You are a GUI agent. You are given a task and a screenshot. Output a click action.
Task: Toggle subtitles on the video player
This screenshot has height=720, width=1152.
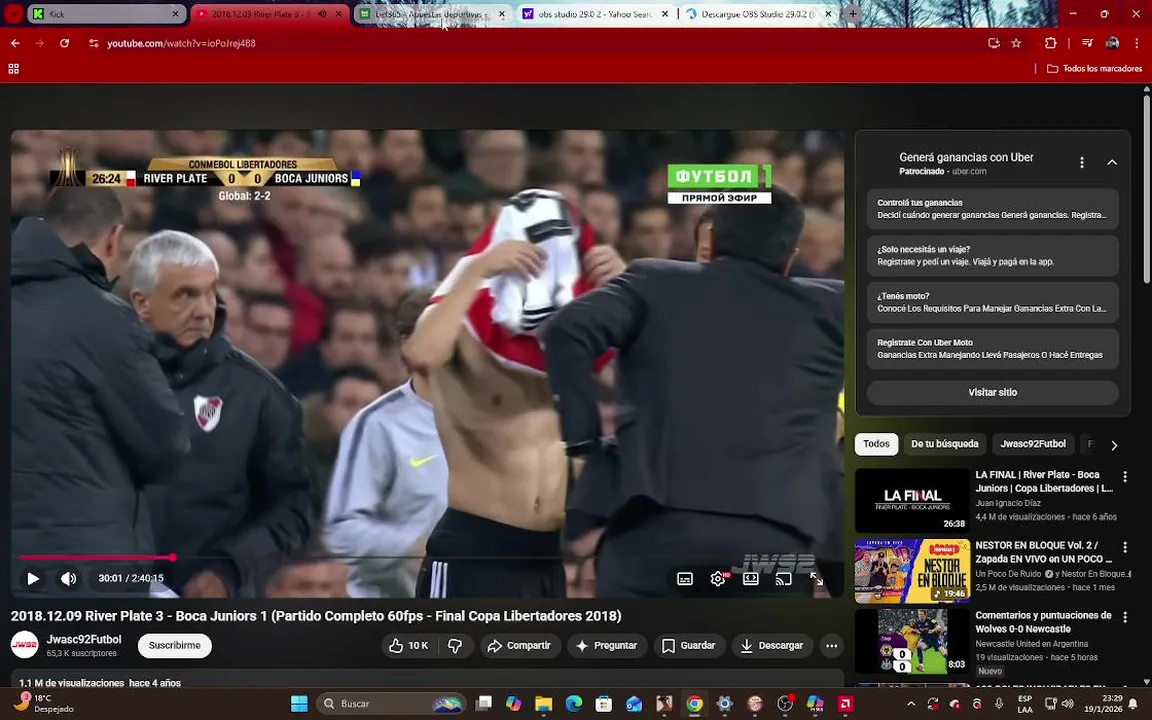[685, 579]
